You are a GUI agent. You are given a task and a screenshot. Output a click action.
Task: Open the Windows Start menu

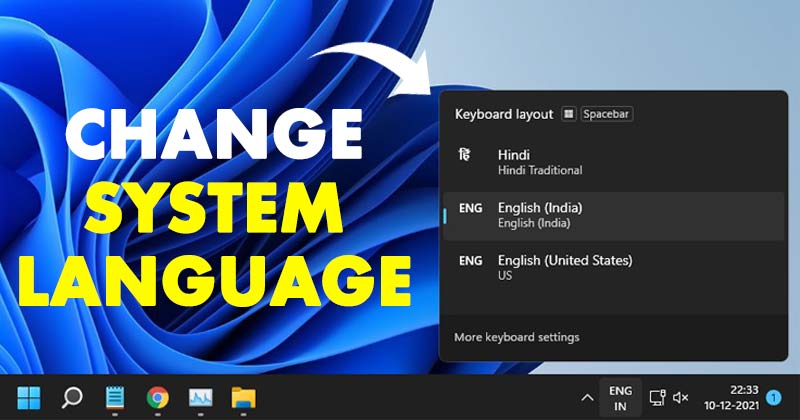pyautogui.click(x=29, y=398)
